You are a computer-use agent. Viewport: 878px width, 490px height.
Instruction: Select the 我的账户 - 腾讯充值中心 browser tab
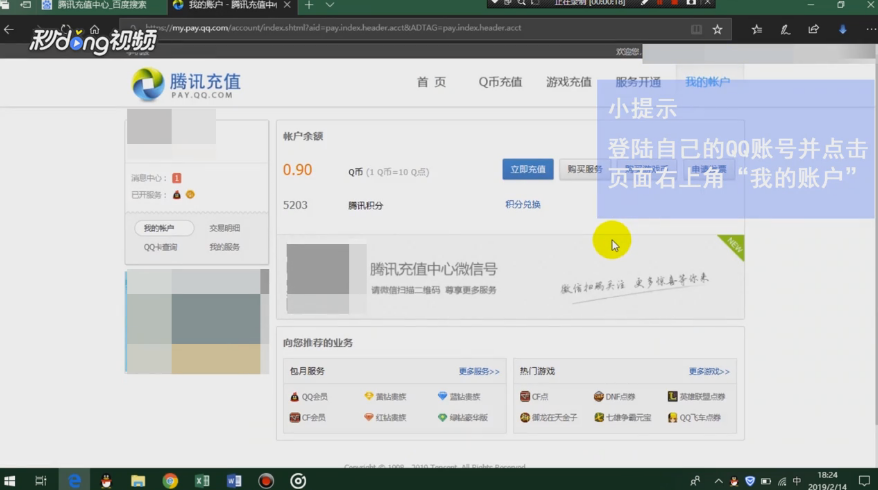pos(232,5)
